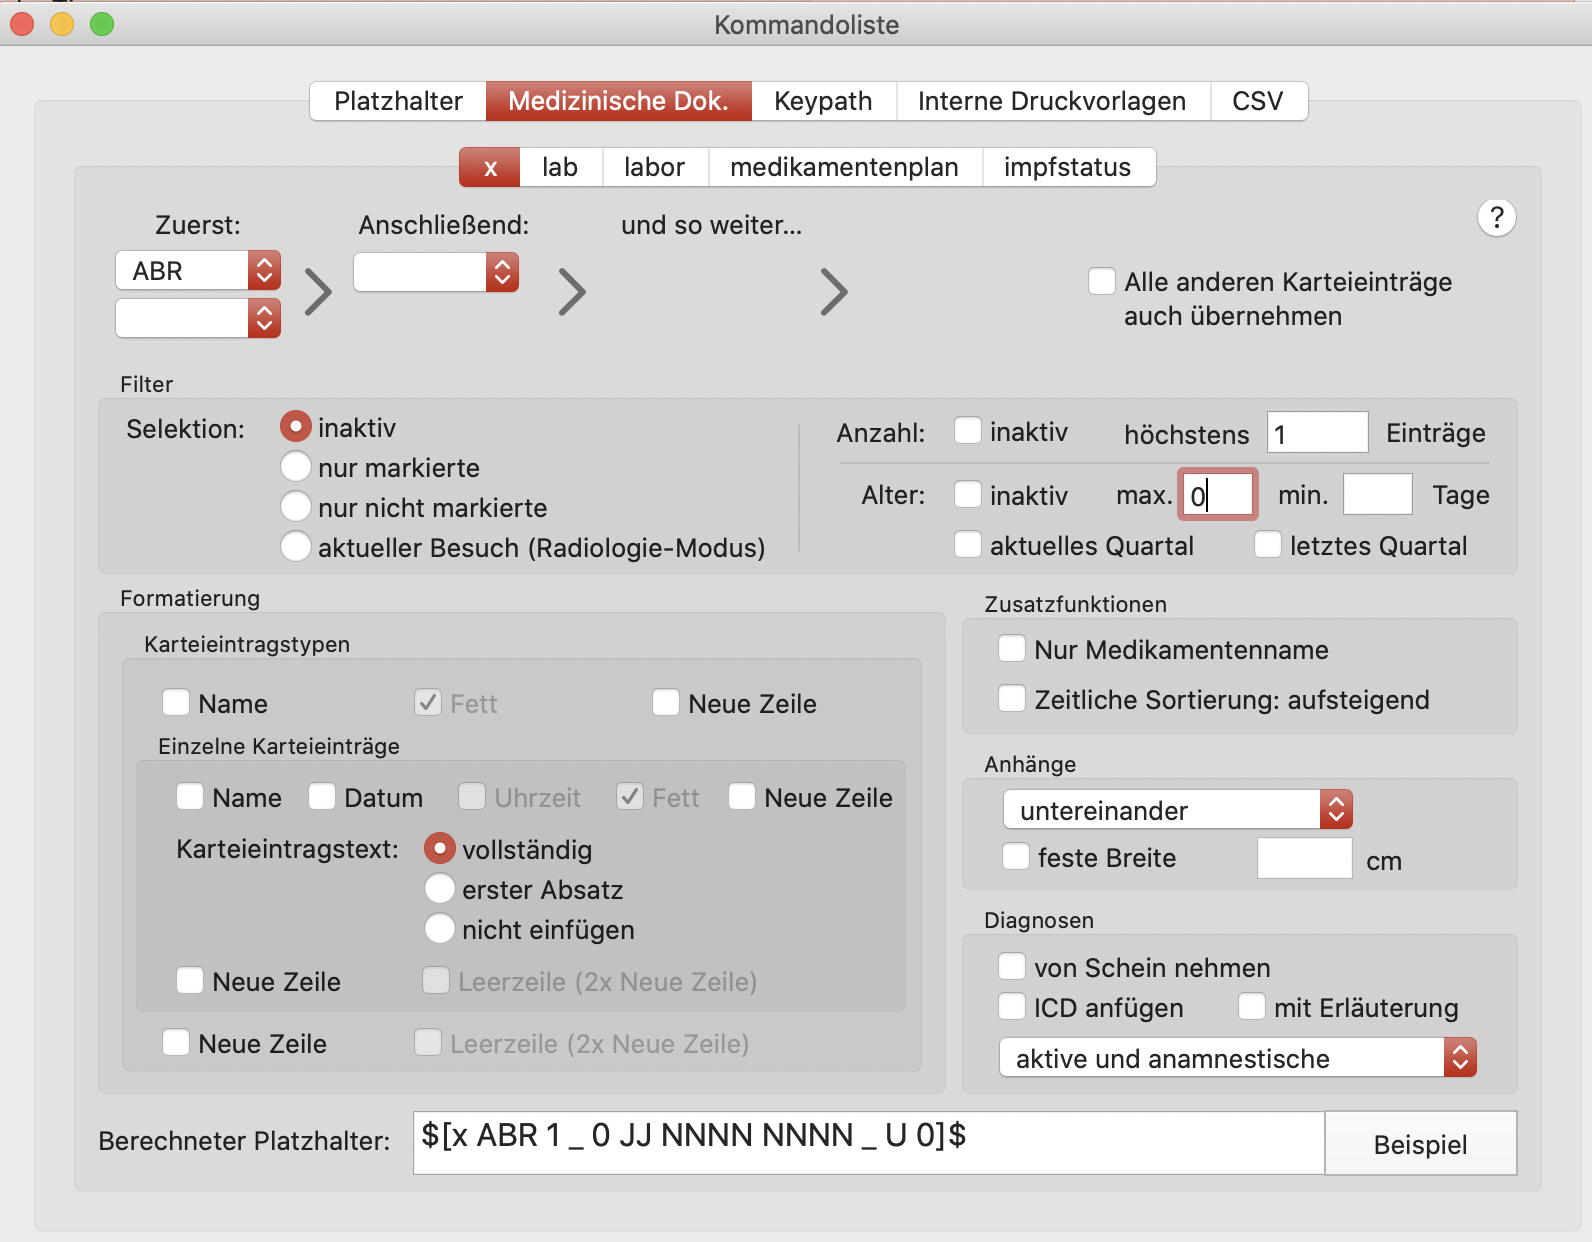Screen dimensions: 1592x1242
Task: Check Name under Einzelne Karteieinträge
Action: click(190, 797)
